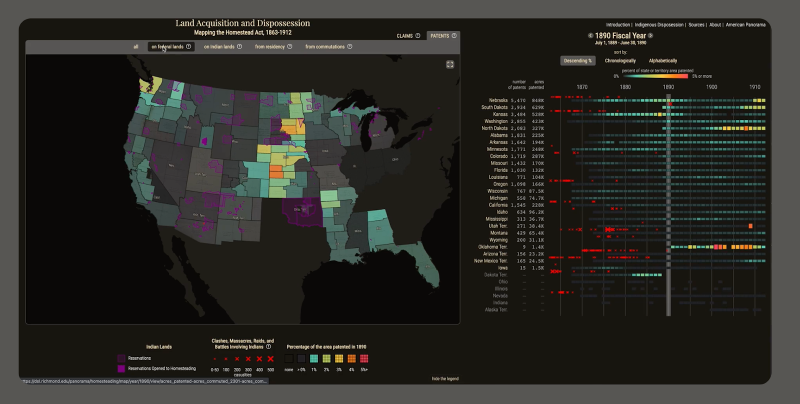Viewport: 800px width, 404px height.
Task: Show info icon for 'from commutations'
Action: (x=349, y=46)
